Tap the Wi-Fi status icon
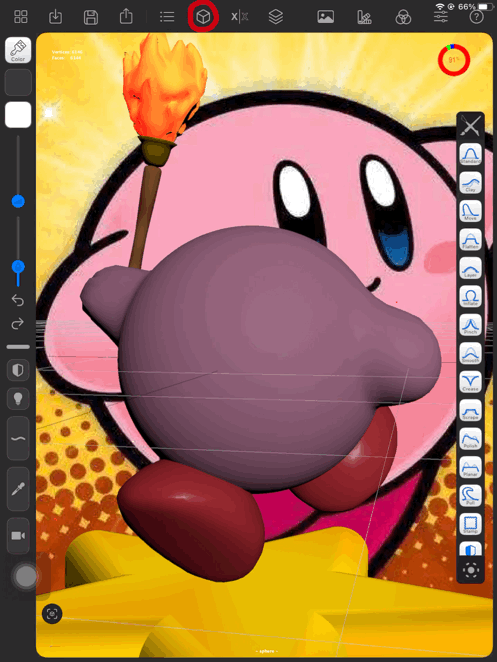The width and height of the screenshot is (497, 662). (440, 7)
